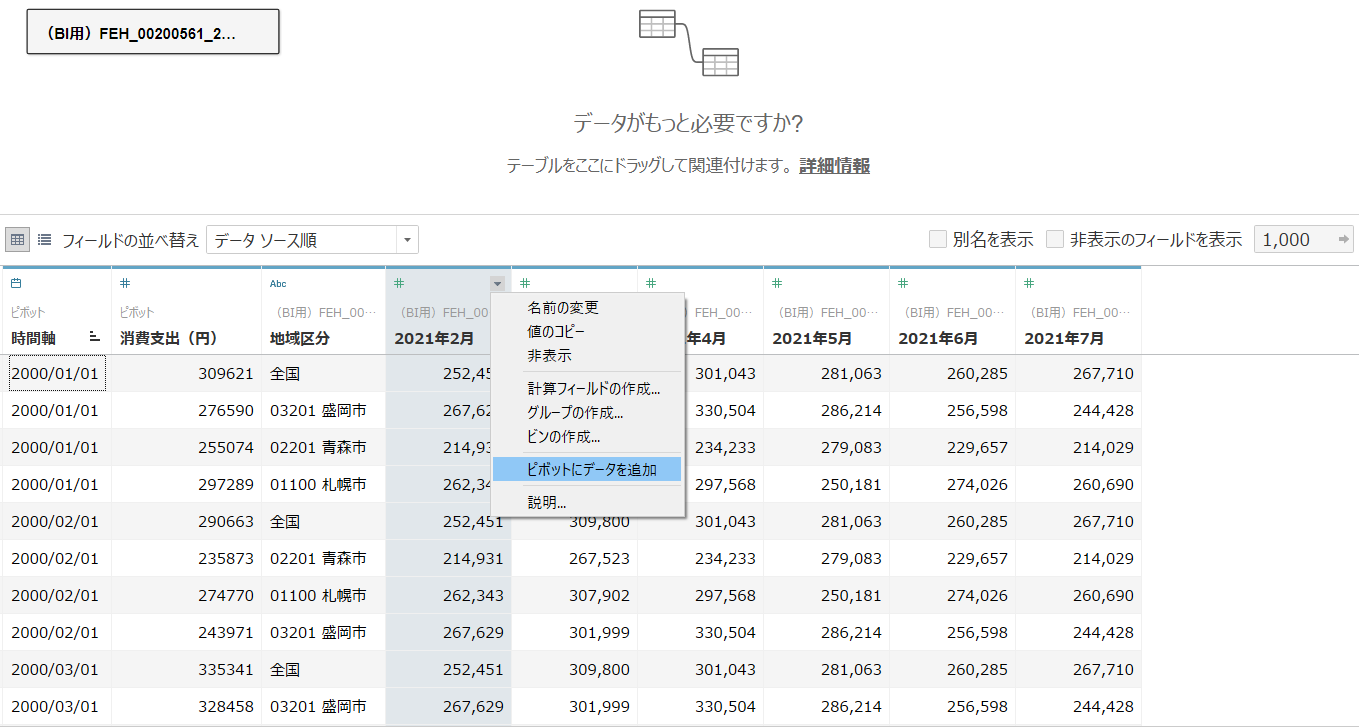Enable 非表示のフィールドを表示 checkbox
This screenshot has height=727, width=1359.
[x=1055, y=239]
